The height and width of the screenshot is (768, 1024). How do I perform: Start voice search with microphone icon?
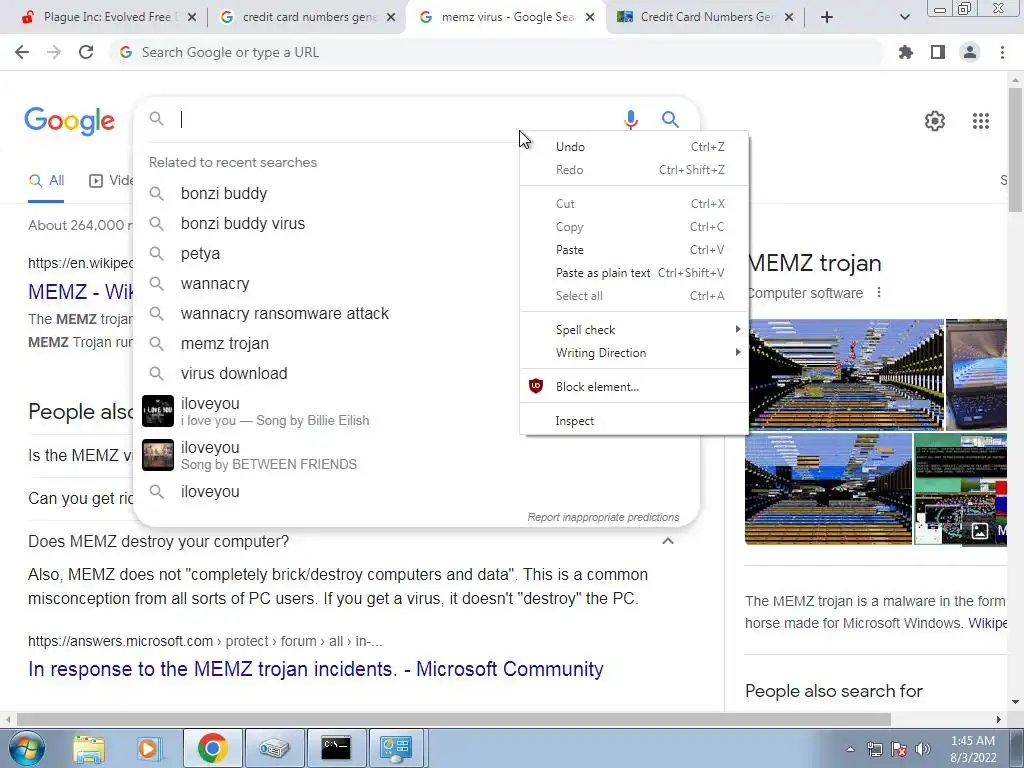(x=630, y=120)
